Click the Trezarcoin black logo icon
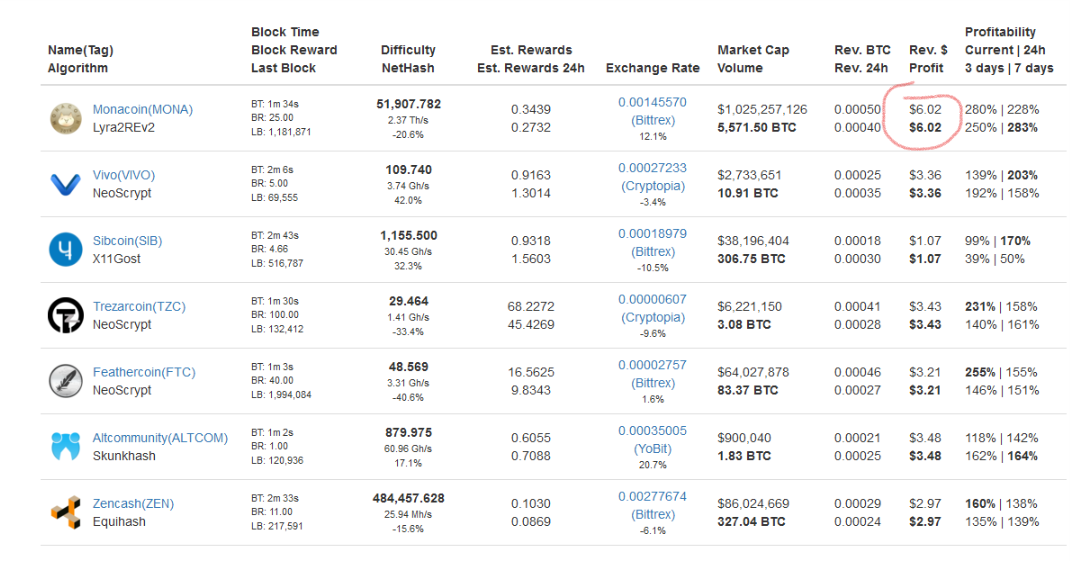 tap(66, 315)
